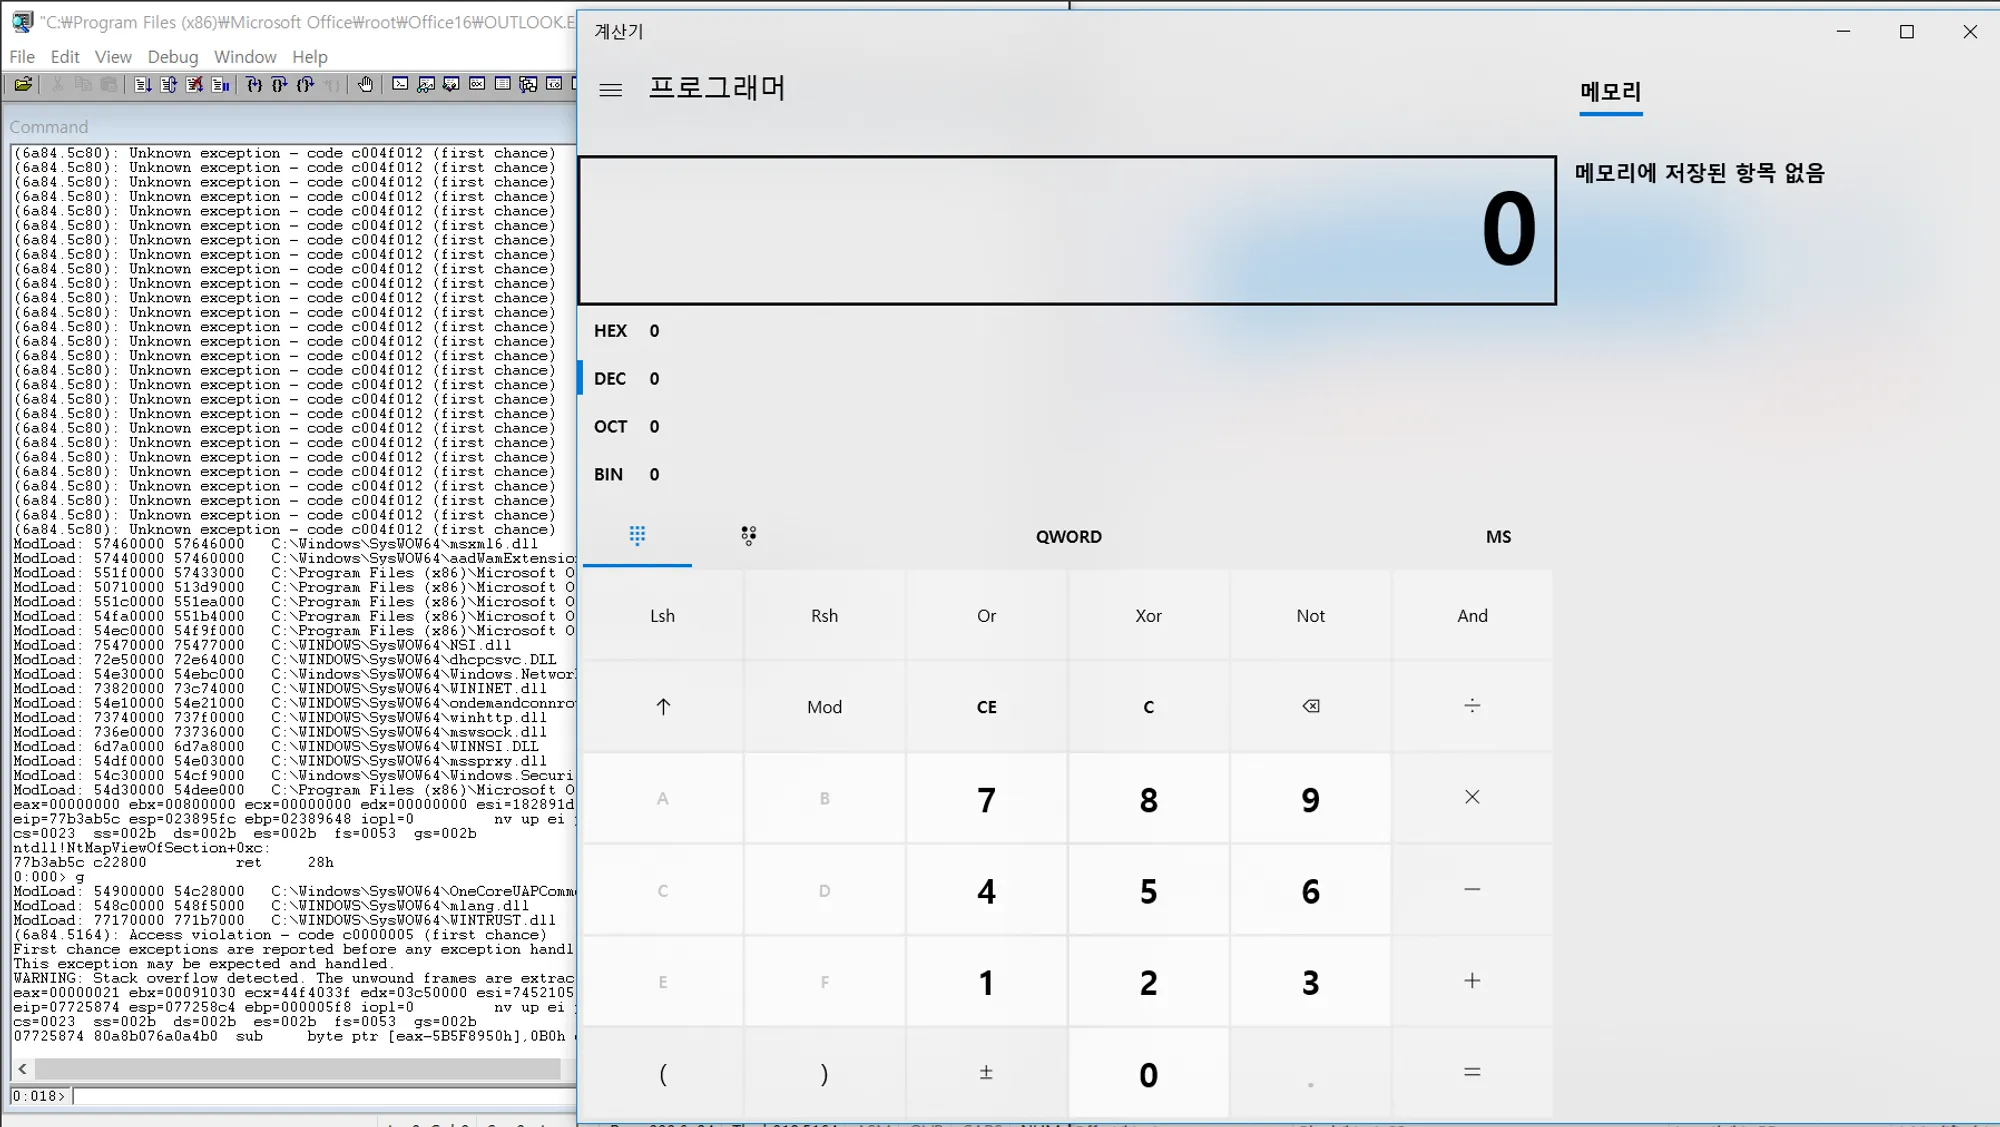The image size is (2000, 1127).
Task: Open the 메모리 tab
Action: 1610,92
